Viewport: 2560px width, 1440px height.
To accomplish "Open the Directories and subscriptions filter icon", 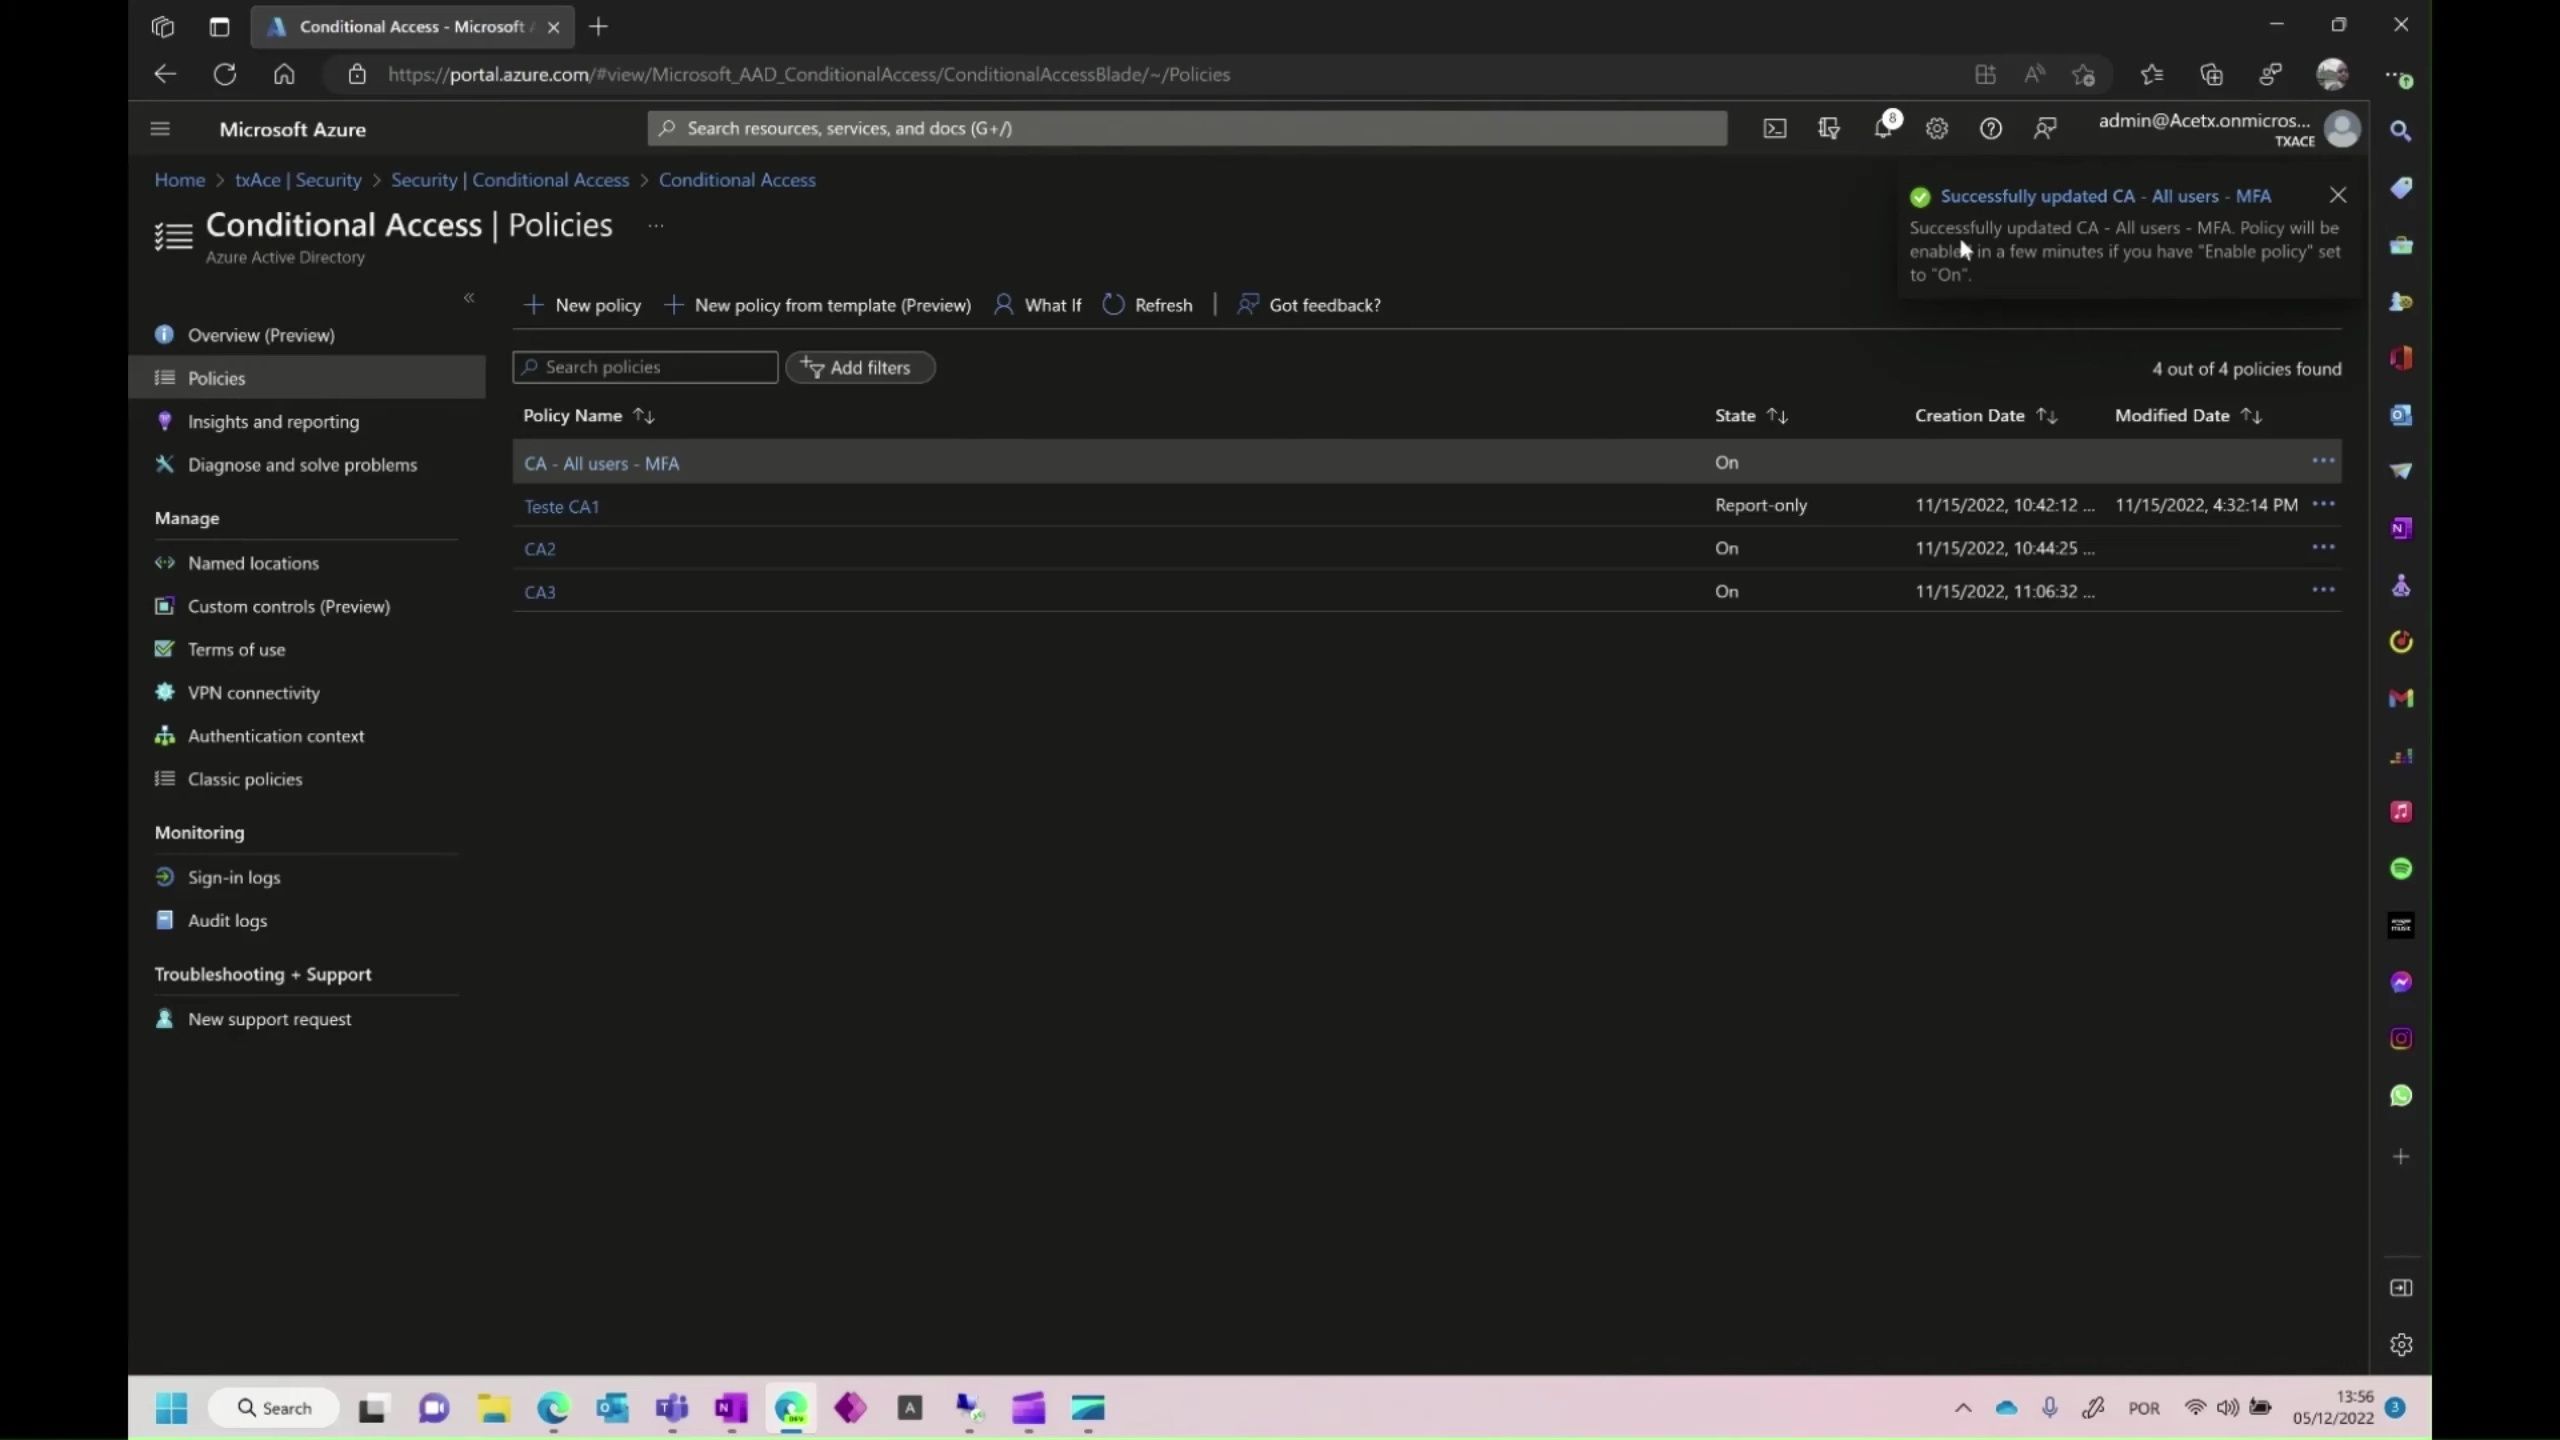I will (x=1829, y=129).
